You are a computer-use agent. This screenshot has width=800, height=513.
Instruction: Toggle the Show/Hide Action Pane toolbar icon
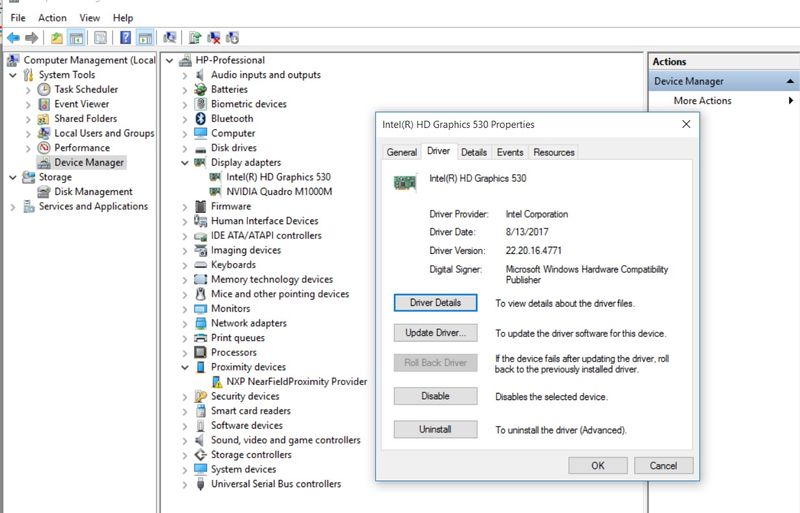click(145, 38)
